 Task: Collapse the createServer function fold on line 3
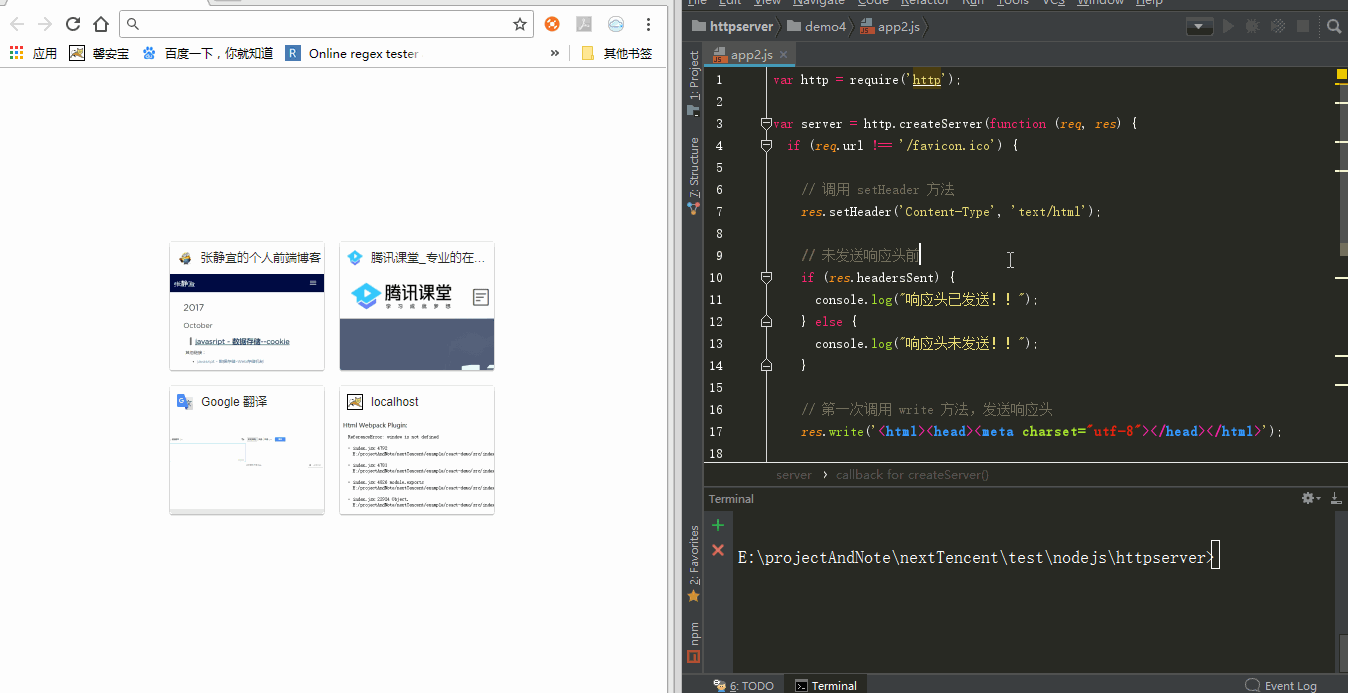tap(766, 124)
